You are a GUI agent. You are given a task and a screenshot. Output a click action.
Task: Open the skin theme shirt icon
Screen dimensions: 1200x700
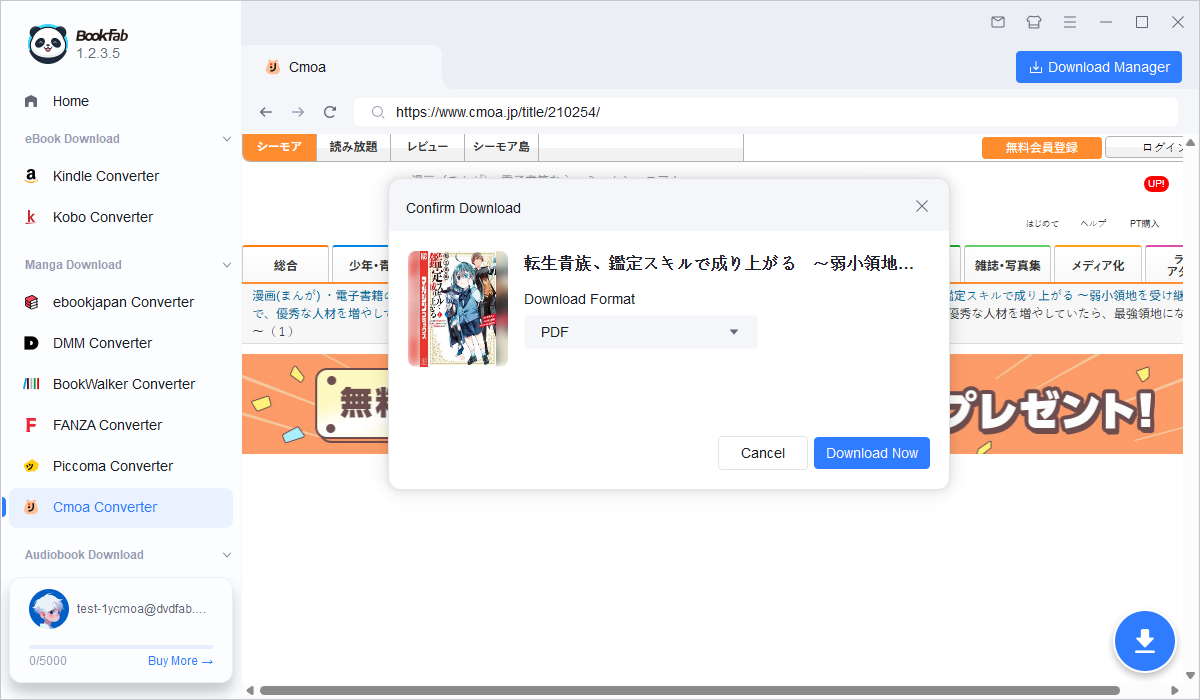point(1034,22)
